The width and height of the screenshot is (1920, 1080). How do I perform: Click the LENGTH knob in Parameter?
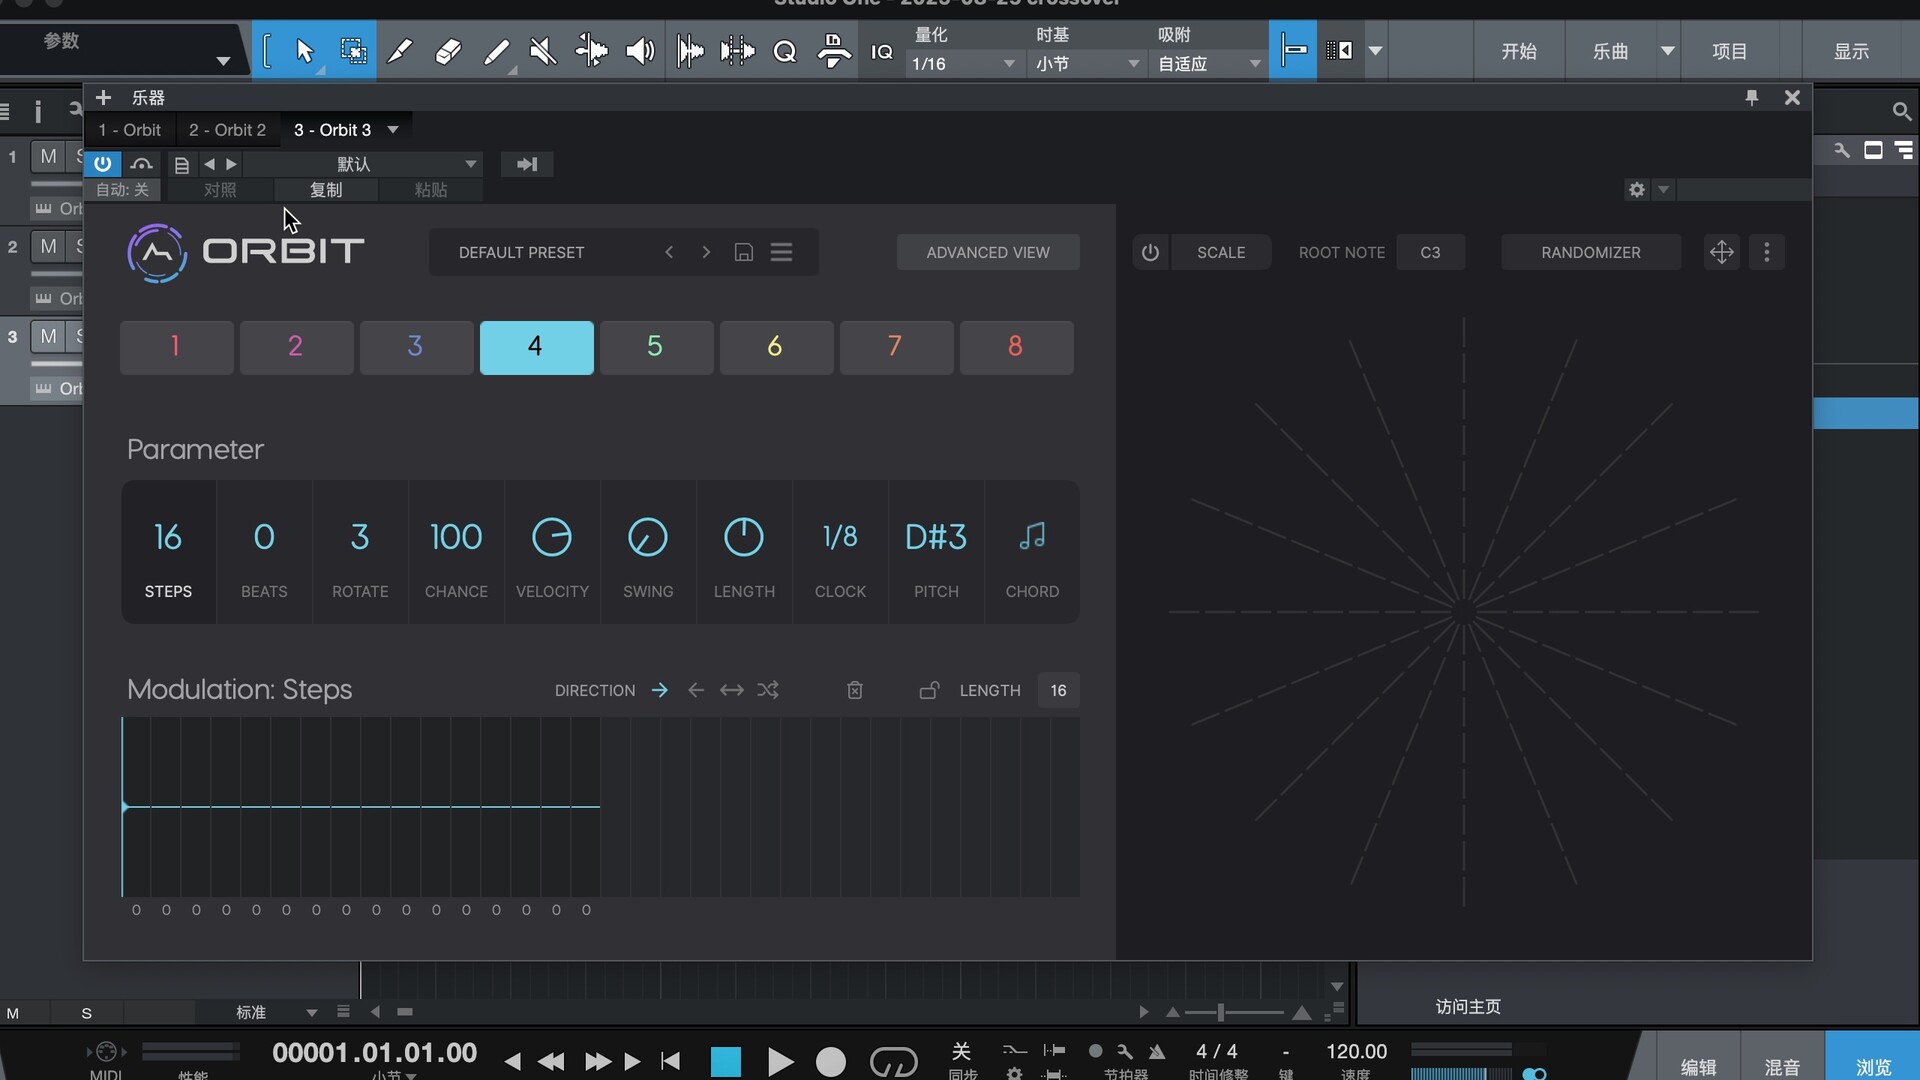[x=743, y=538]
